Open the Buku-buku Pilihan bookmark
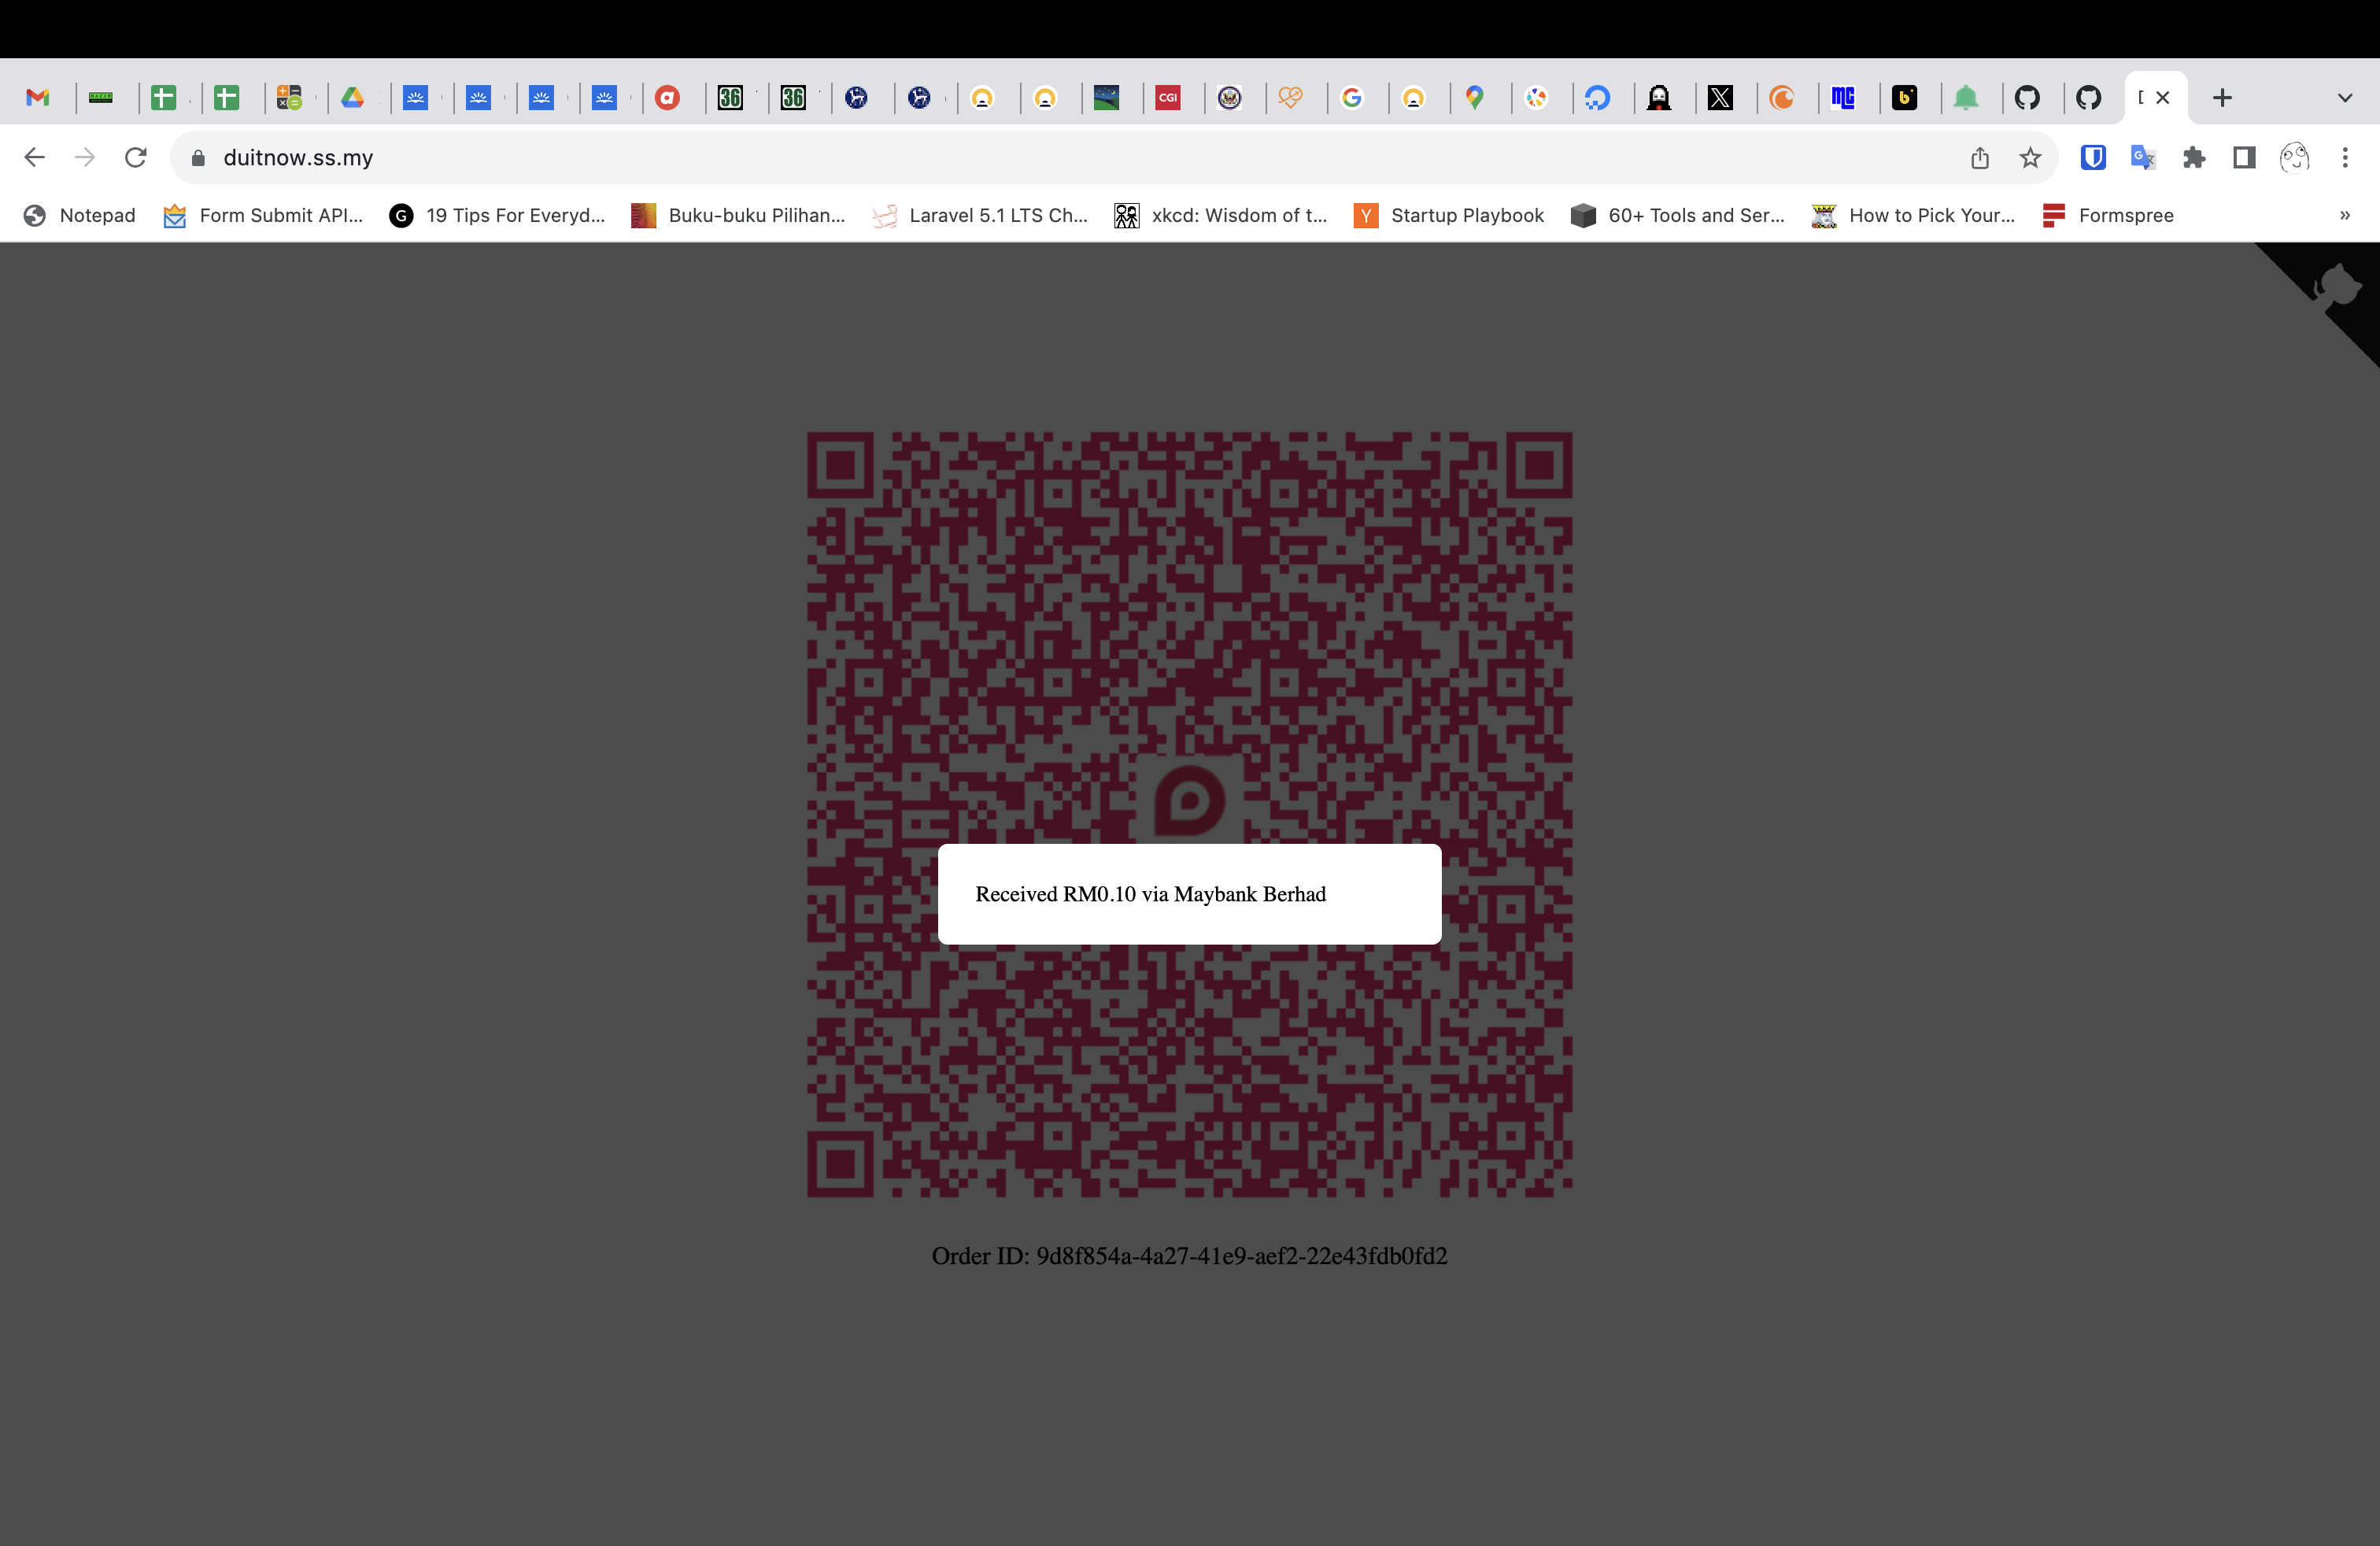 pos(738,215)
